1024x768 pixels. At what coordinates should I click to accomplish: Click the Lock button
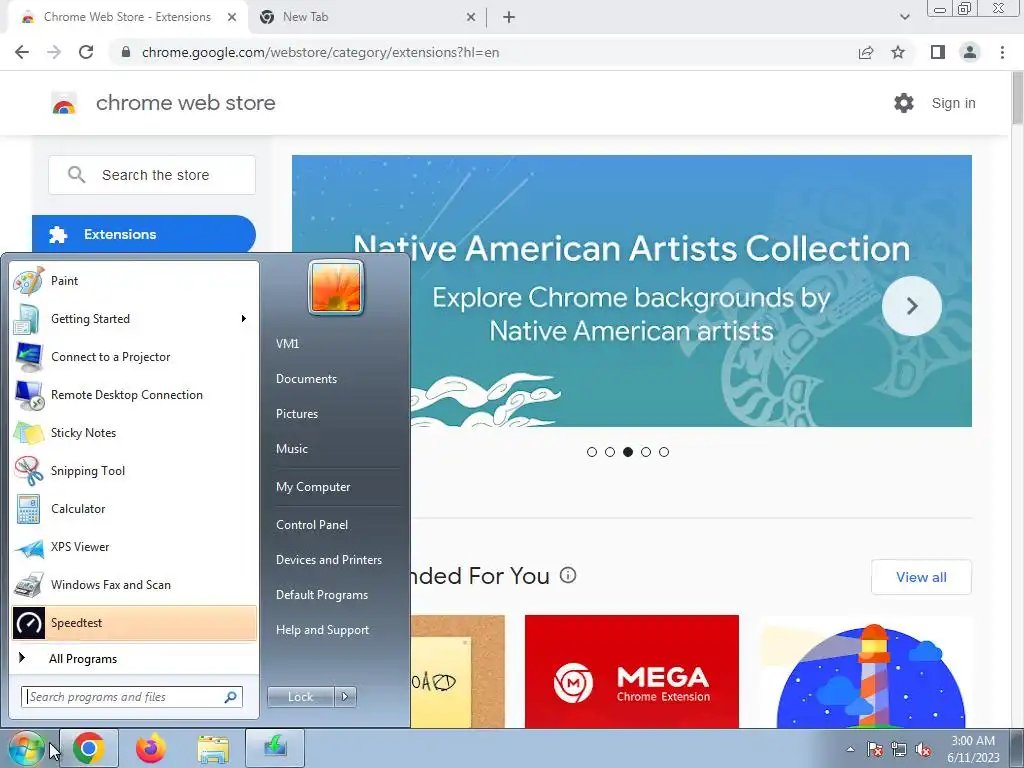pyautogui.click(x=300, y=697)
